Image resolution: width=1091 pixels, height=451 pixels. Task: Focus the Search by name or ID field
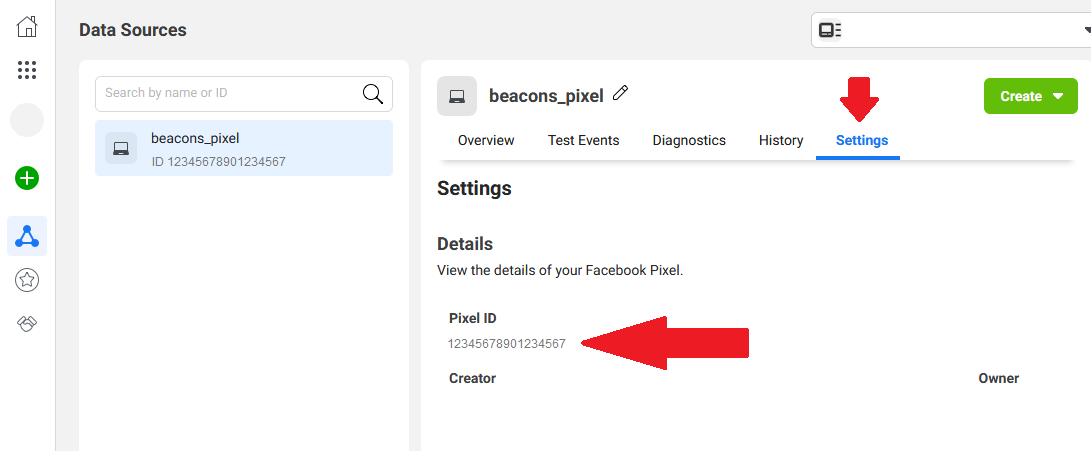pyautogui.click(x=244, y=94)
